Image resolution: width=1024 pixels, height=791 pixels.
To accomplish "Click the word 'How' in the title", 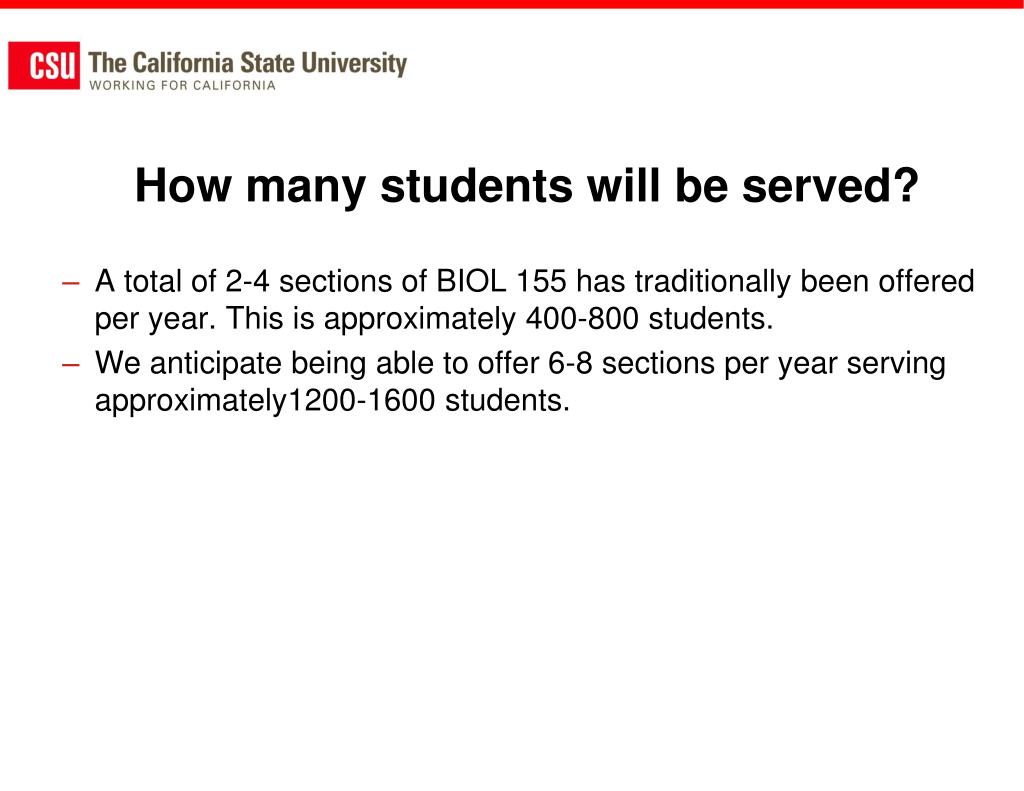I will (x=183, y=186).
